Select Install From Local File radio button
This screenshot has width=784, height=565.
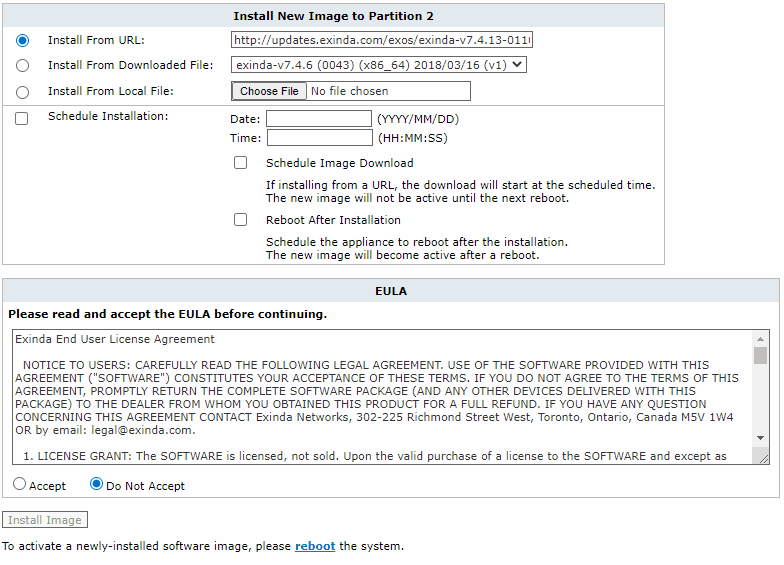point(22,92)
